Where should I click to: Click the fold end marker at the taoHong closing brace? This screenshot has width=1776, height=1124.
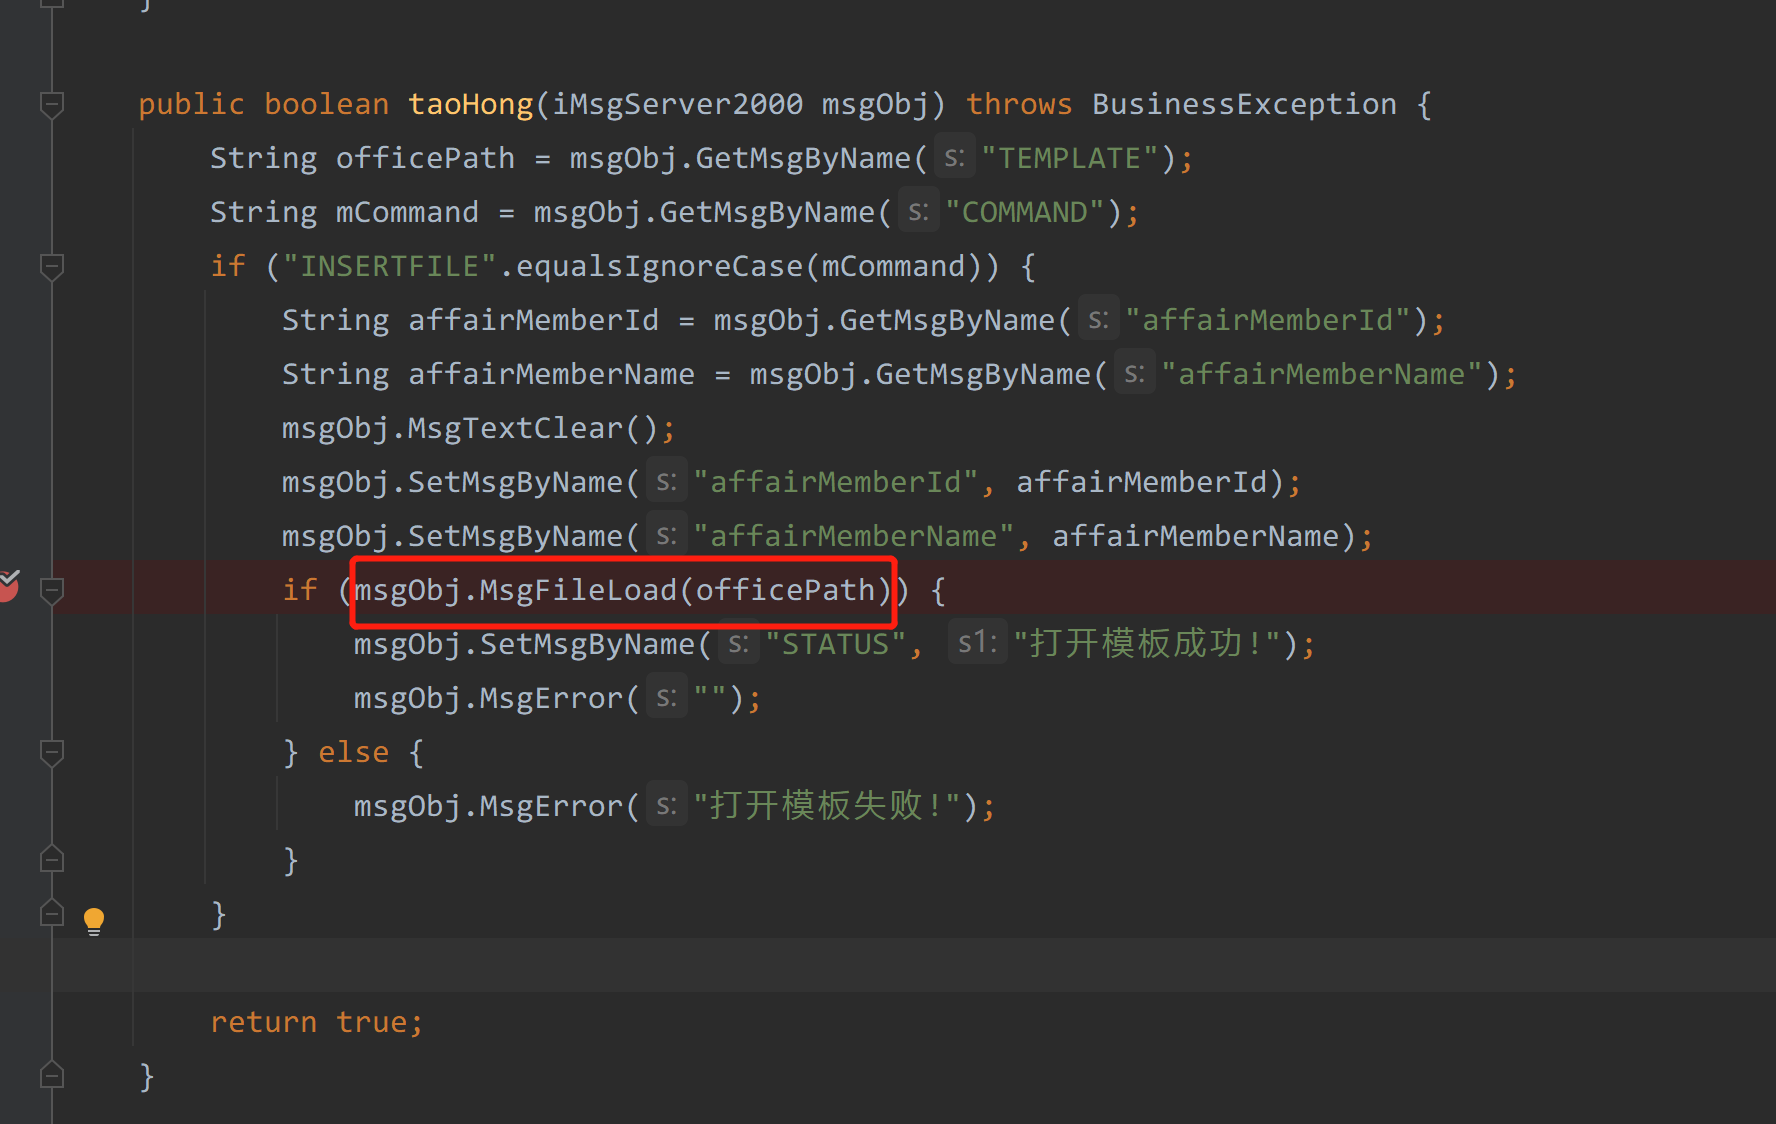coord(52,1076)
